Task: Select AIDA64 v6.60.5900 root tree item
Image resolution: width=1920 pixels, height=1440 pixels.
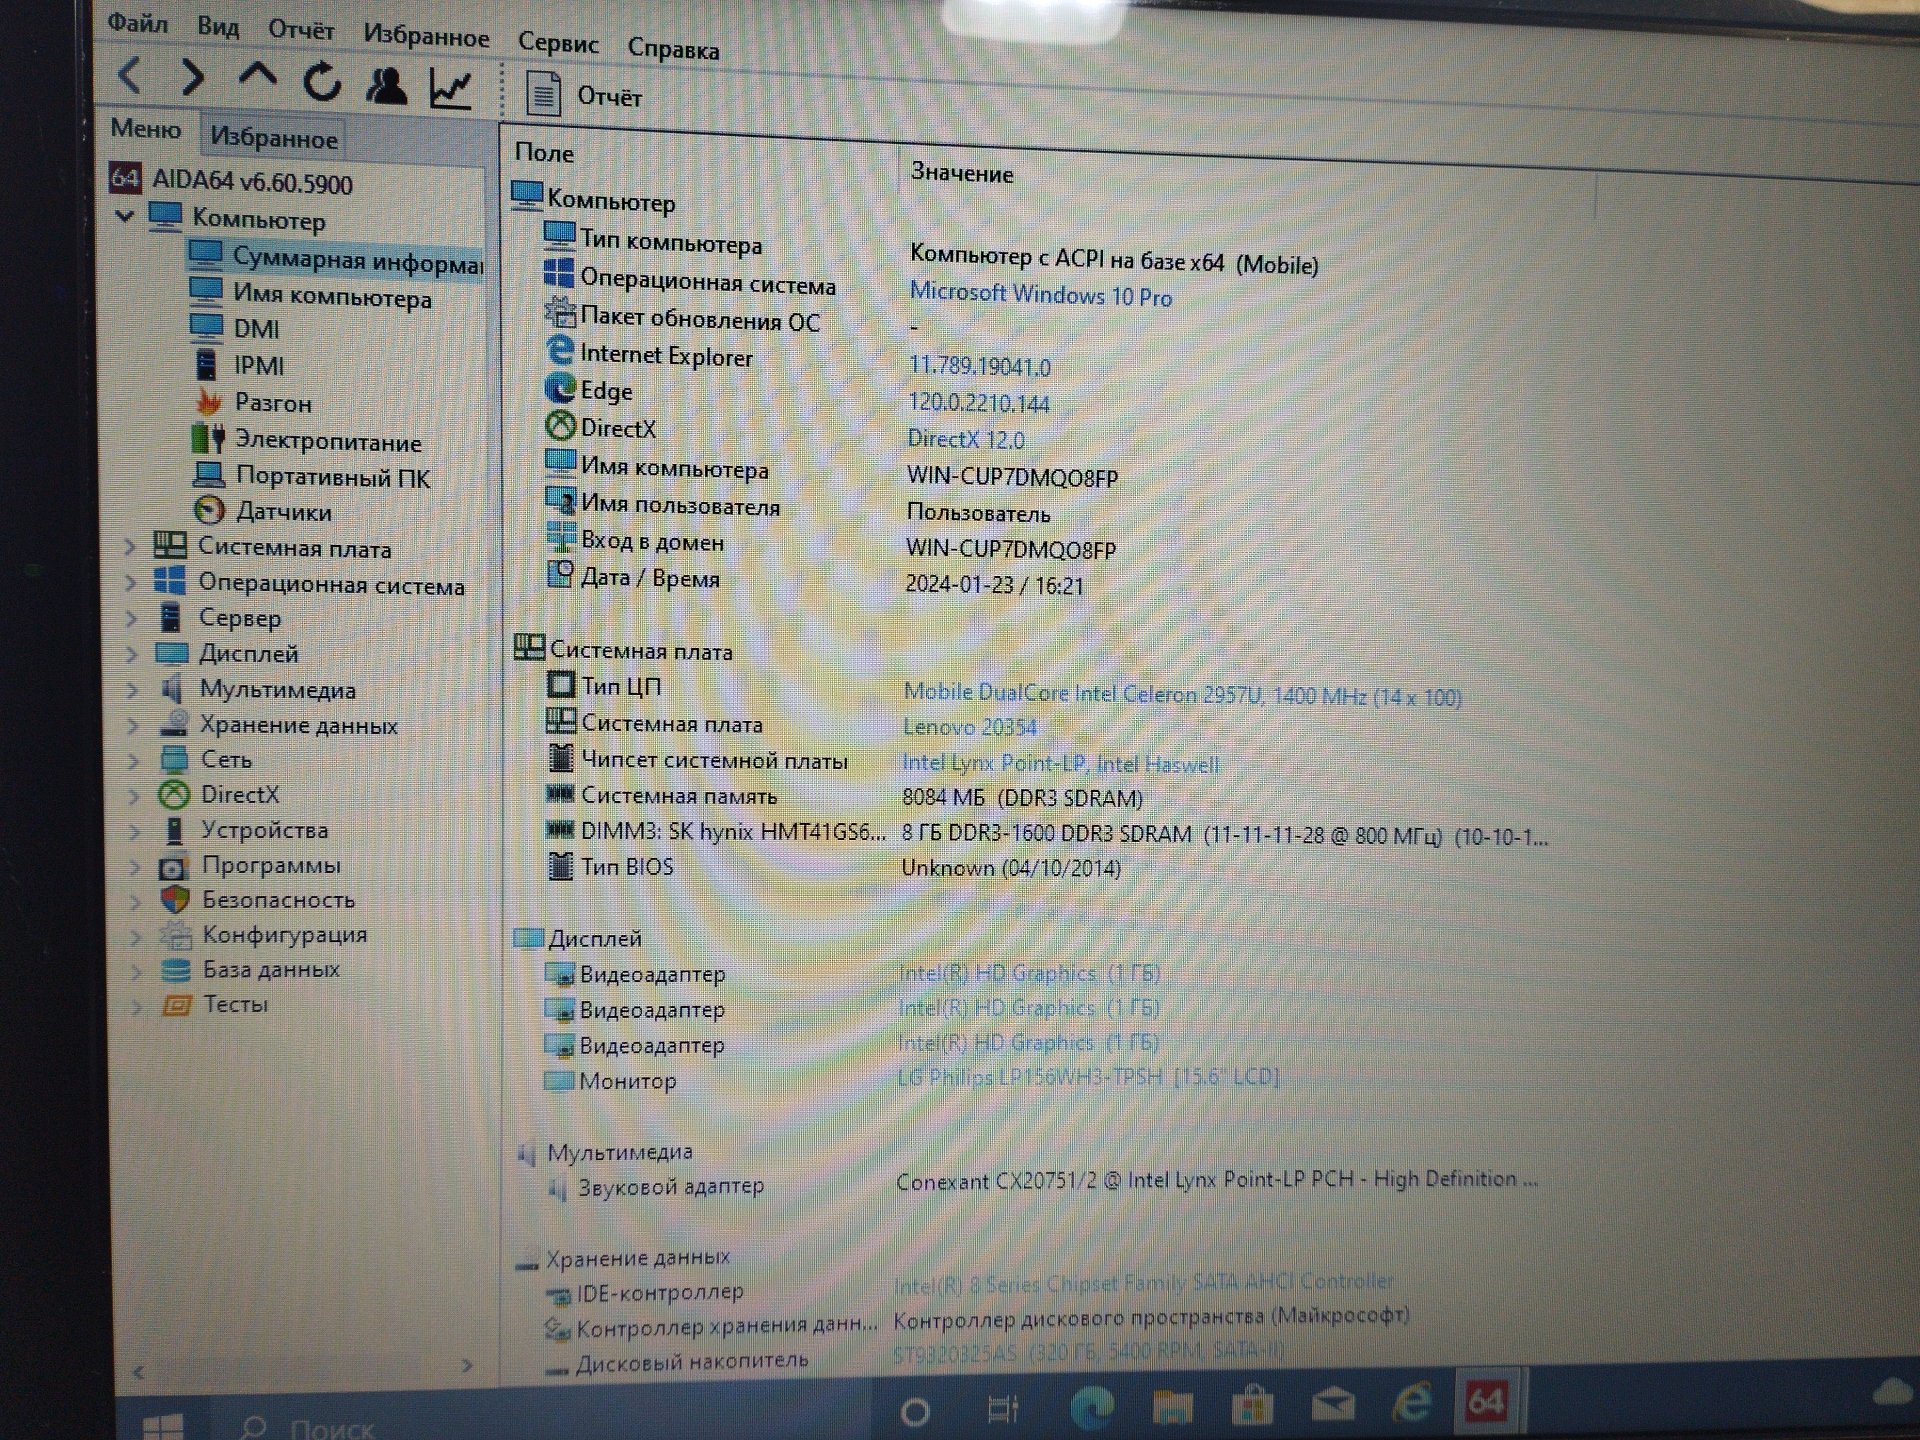Action: coord(231,181)
